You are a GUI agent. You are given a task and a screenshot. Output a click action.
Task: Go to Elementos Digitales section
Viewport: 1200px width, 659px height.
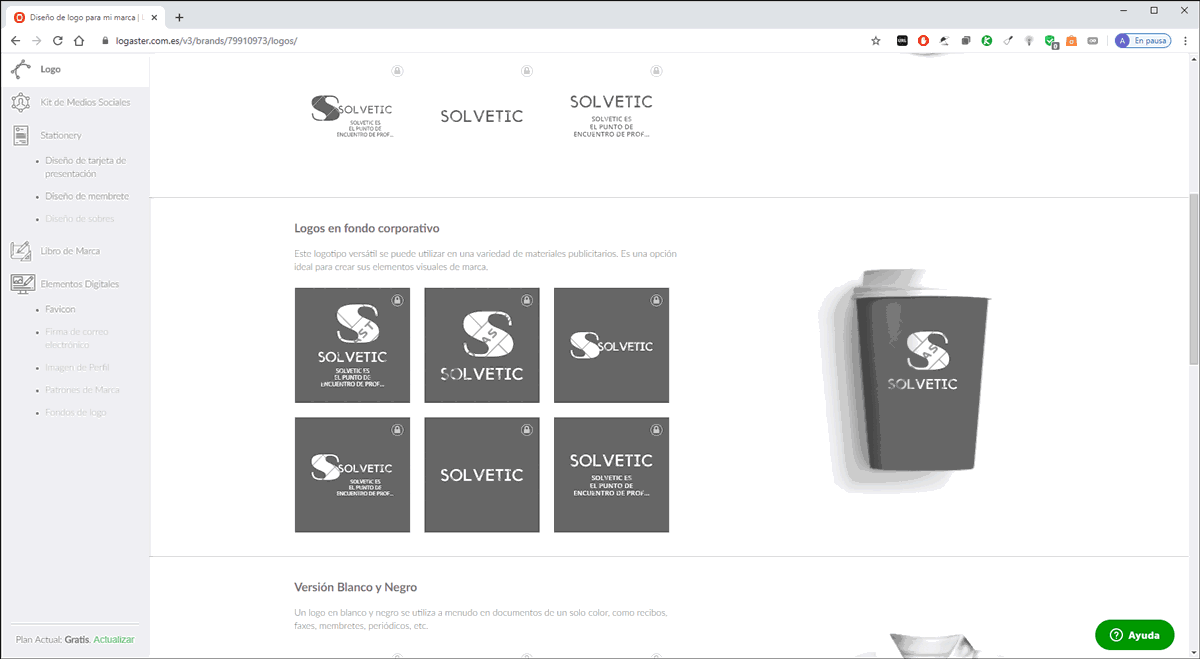coord(80,284)
